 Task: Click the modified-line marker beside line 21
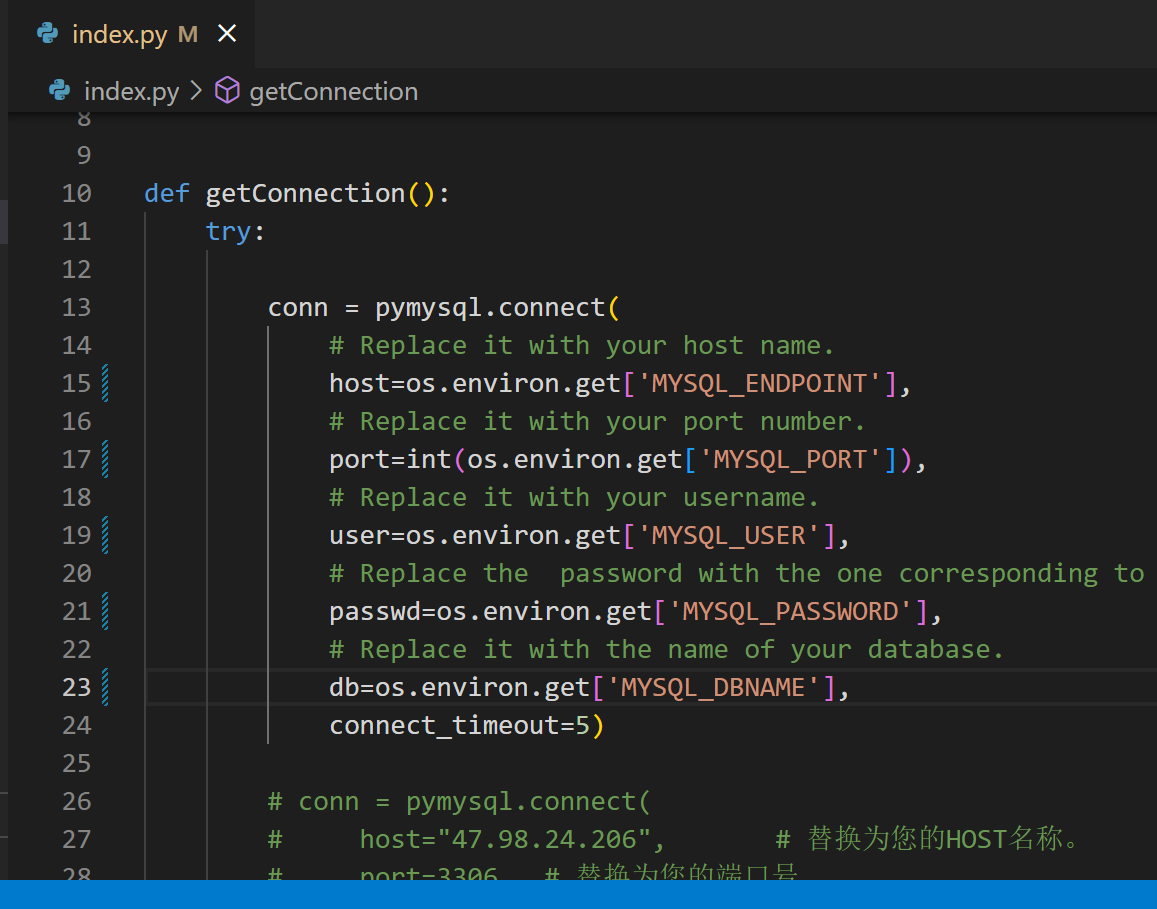click(x=105, y=611)
